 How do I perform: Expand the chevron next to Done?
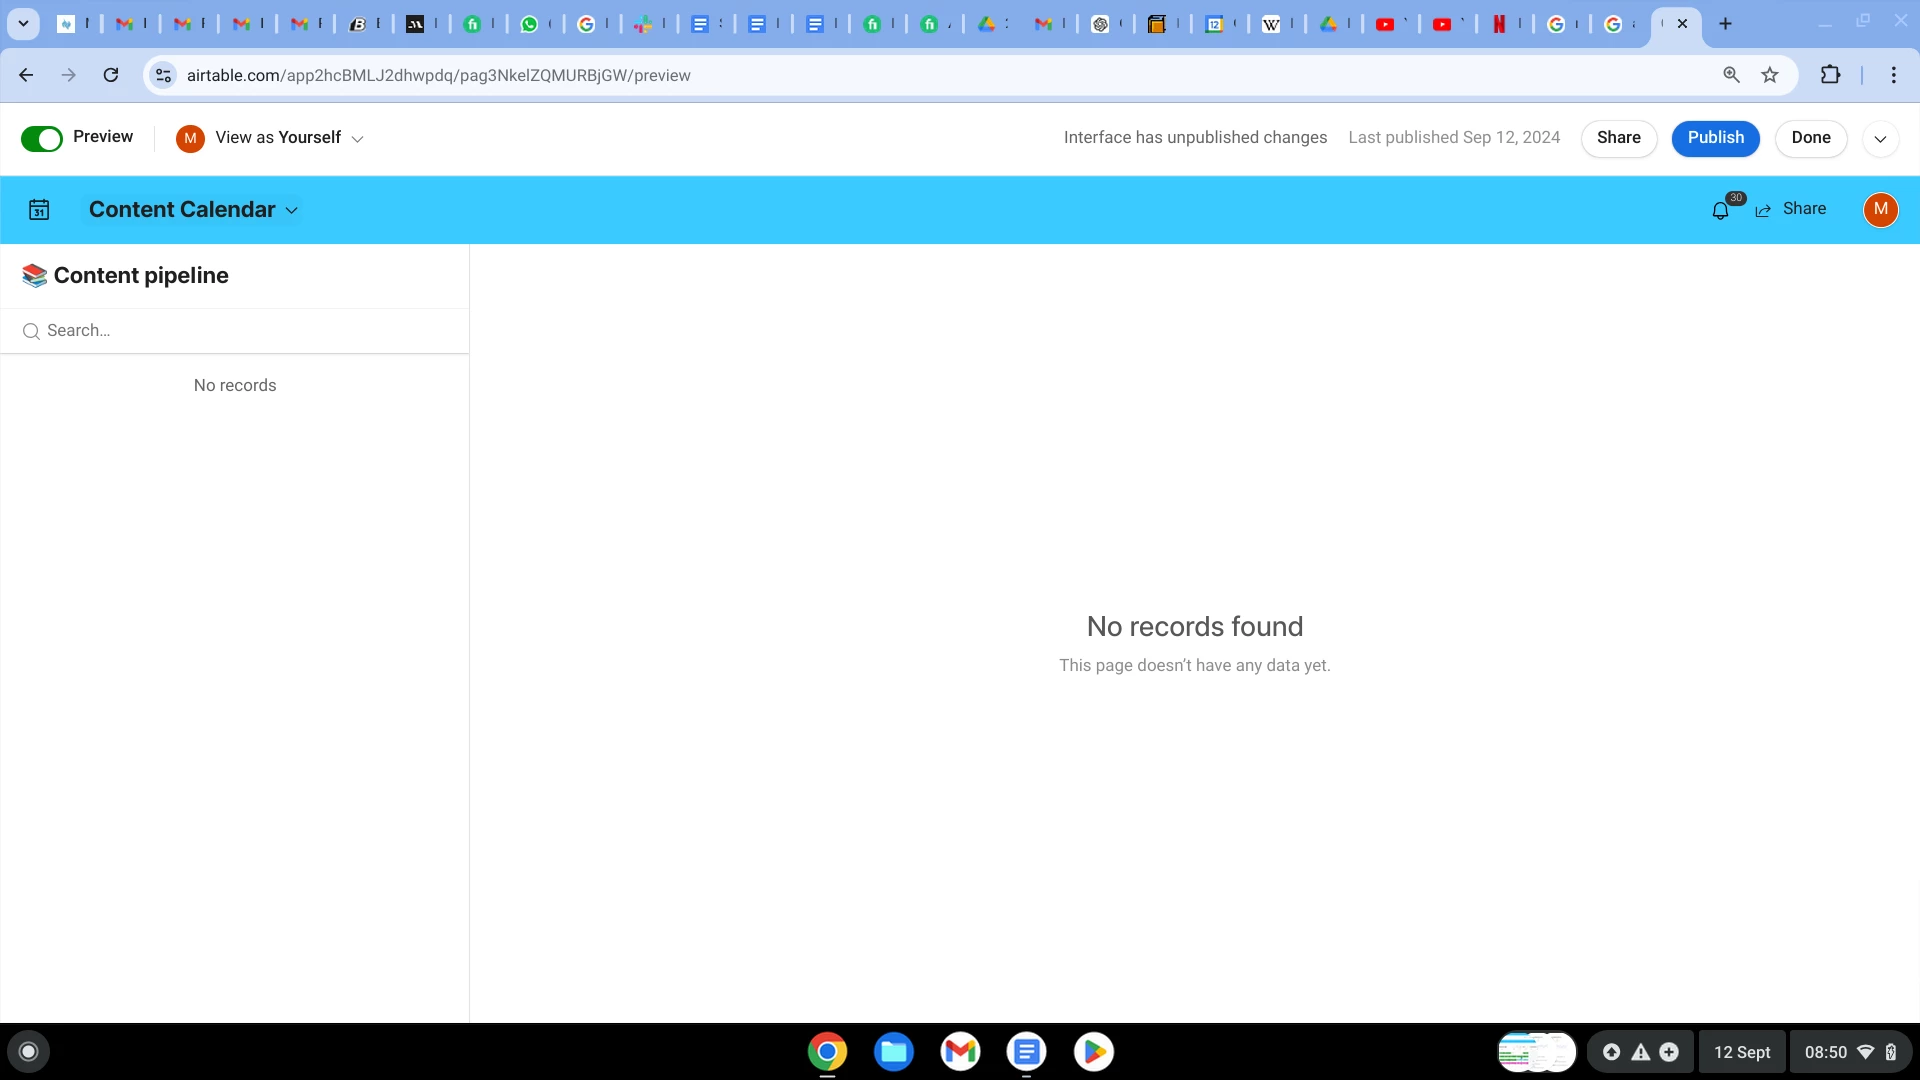coord(1880,139)
